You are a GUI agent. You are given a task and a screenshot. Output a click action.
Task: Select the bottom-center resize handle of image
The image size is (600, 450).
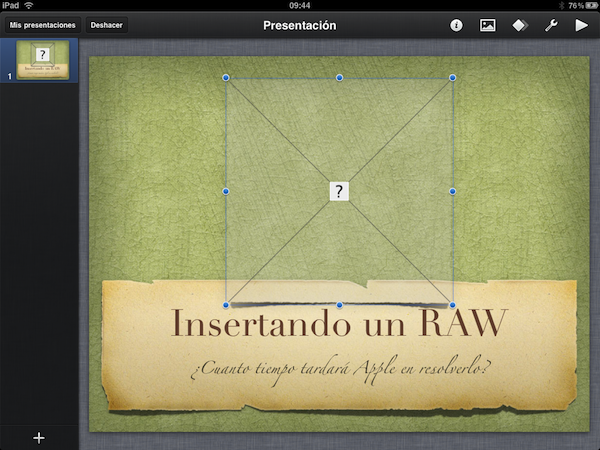click(339, 305)
